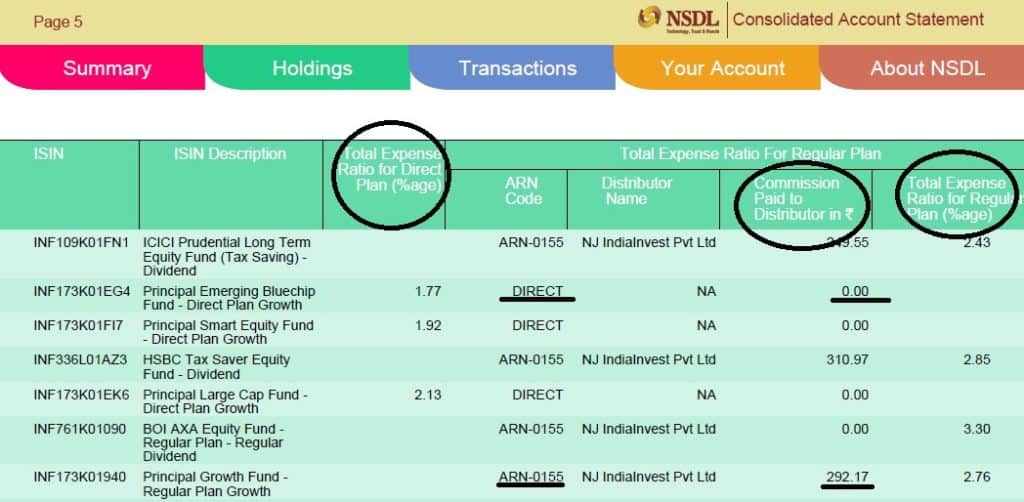Click commission value 292.17
The width and height of the screenshot is (1024, 502).
(x=848, y=477)
